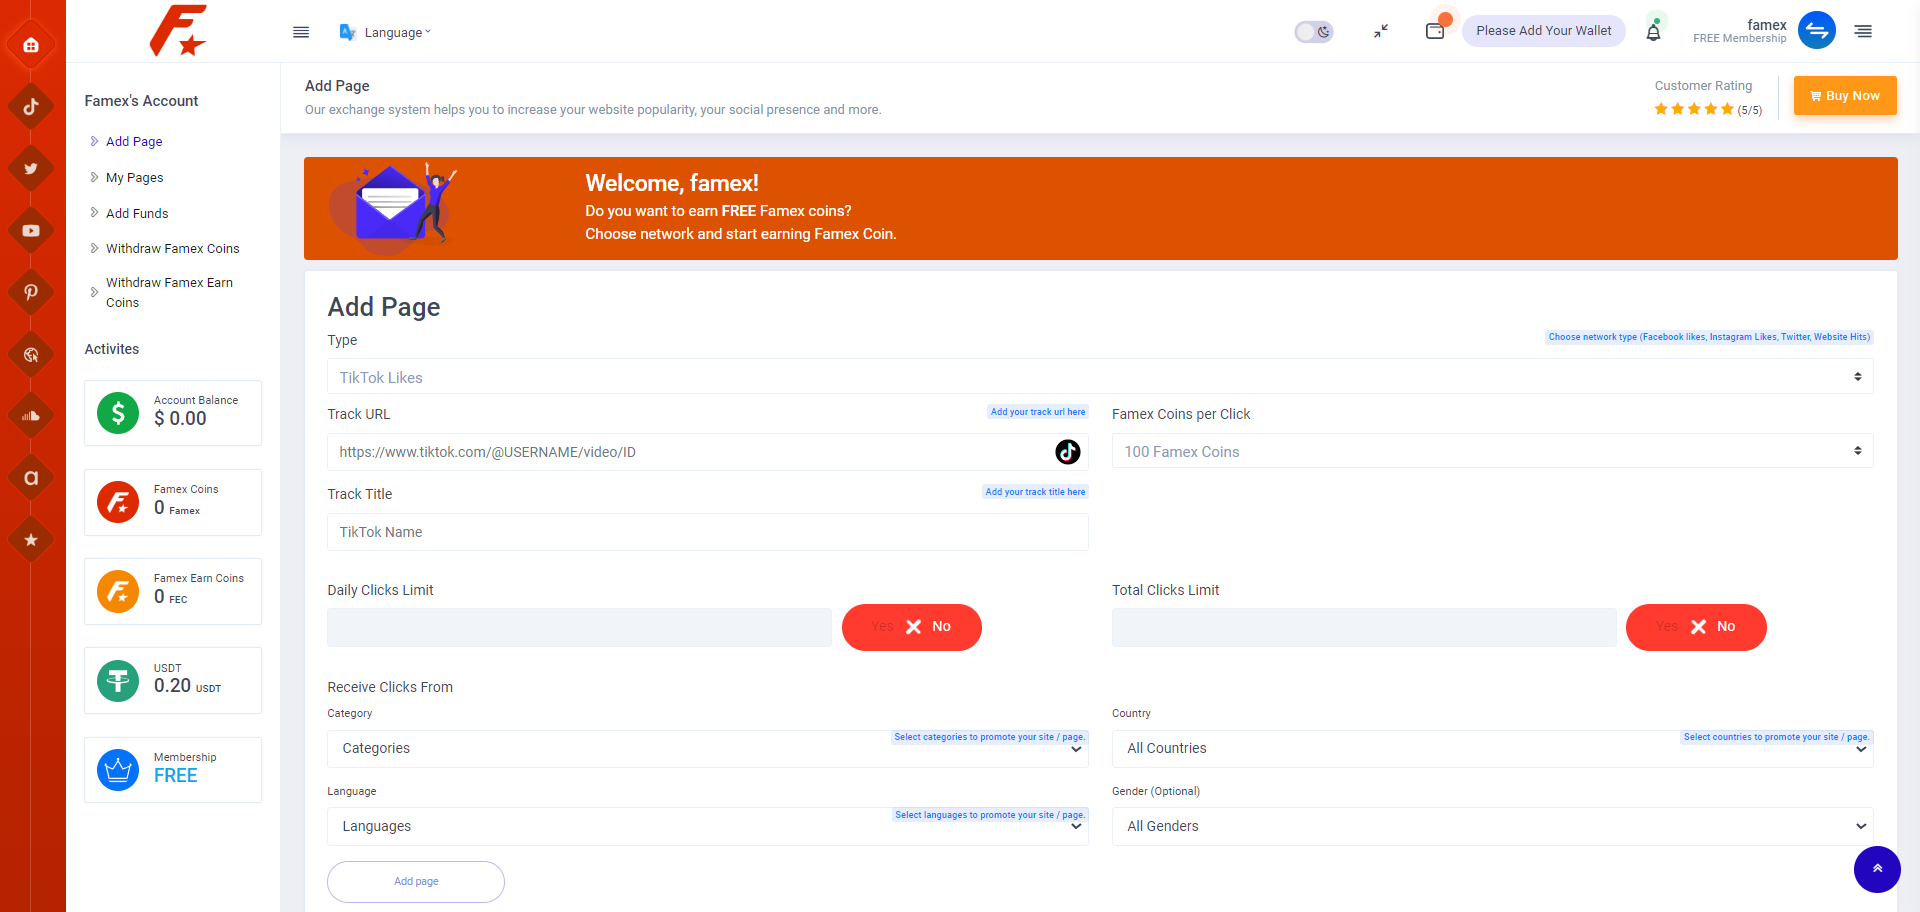Open Withdraw Famex Coins menu item

(x=172, y=249)
